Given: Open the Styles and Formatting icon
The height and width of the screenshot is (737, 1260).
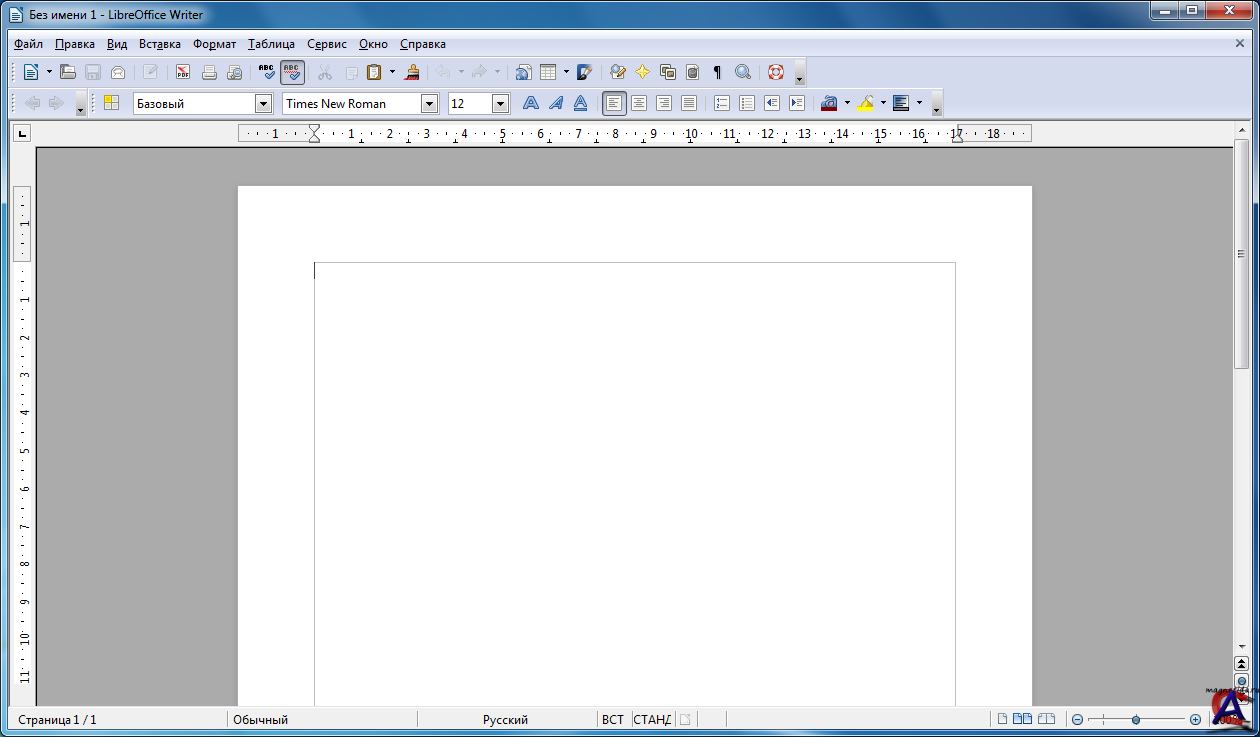Looking at the screenshot, I should click(x=111, y=103).
